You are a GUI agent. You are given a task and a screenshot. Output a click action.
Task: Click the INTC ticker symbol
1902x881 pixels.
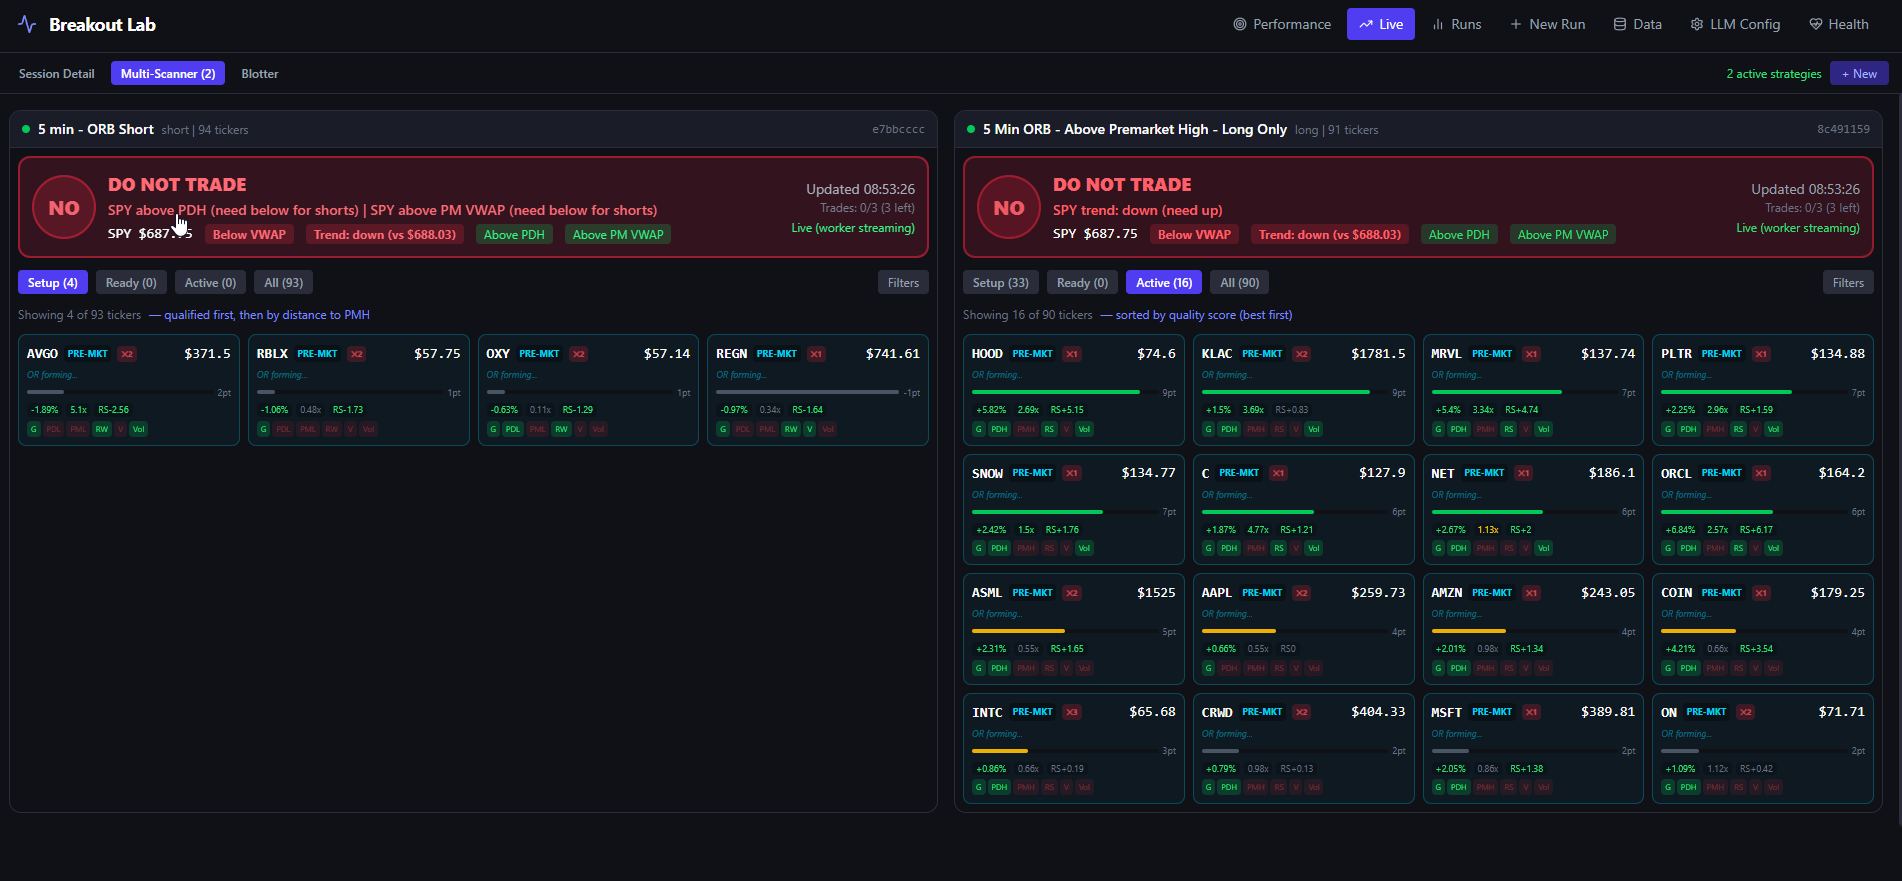(987, 713)
